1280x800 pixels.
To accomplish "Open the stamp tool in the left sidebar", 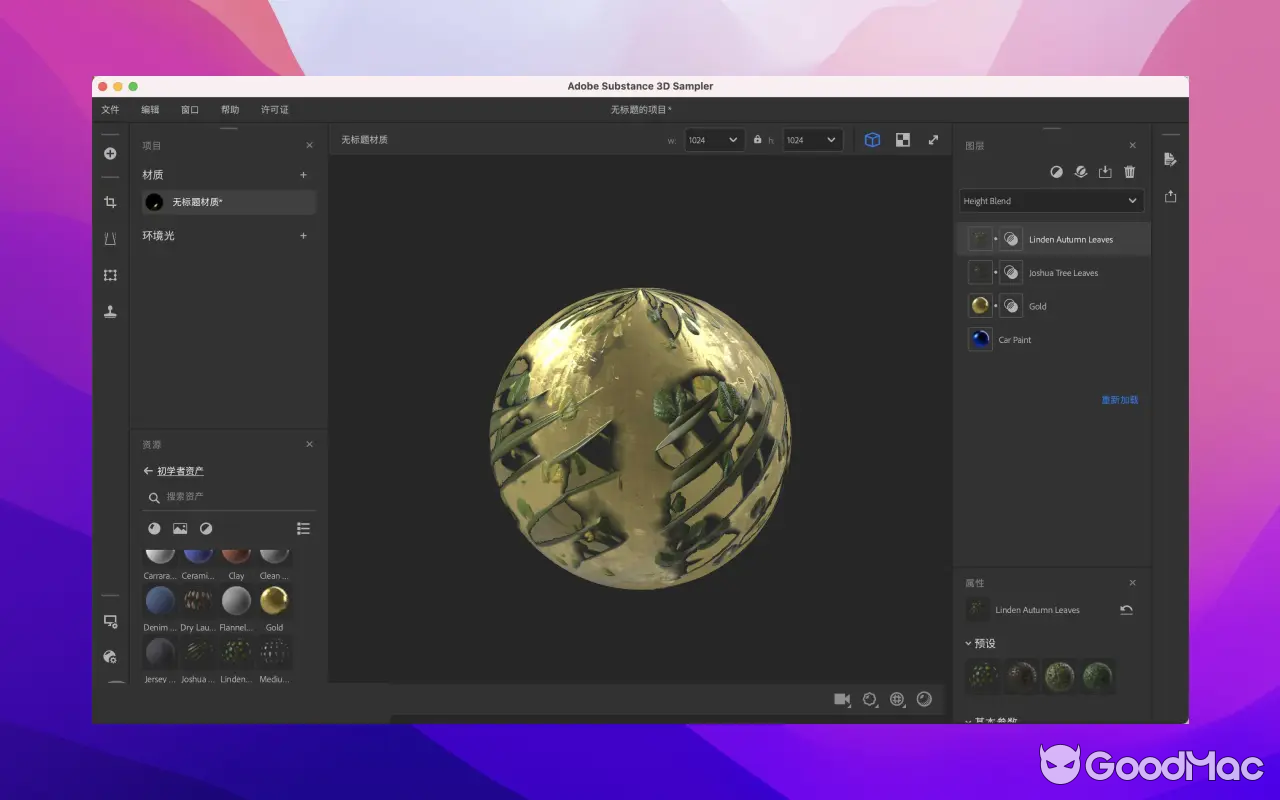I will 110,311.
